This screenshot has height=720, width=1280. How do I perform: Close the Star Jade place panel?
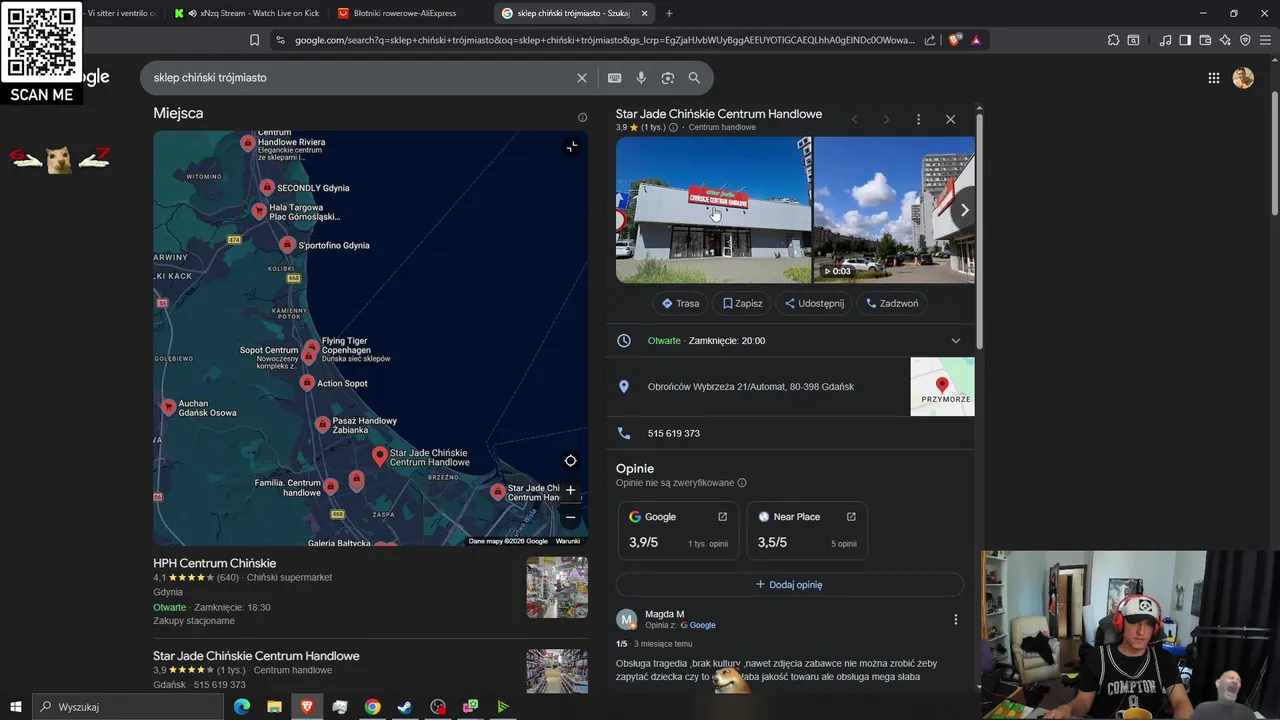950,120
